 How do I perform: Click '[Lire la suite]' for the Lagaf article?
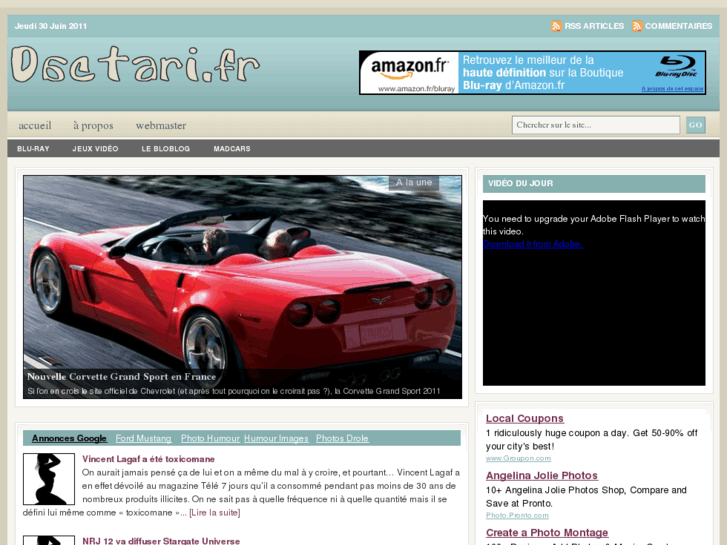point(215,513)
